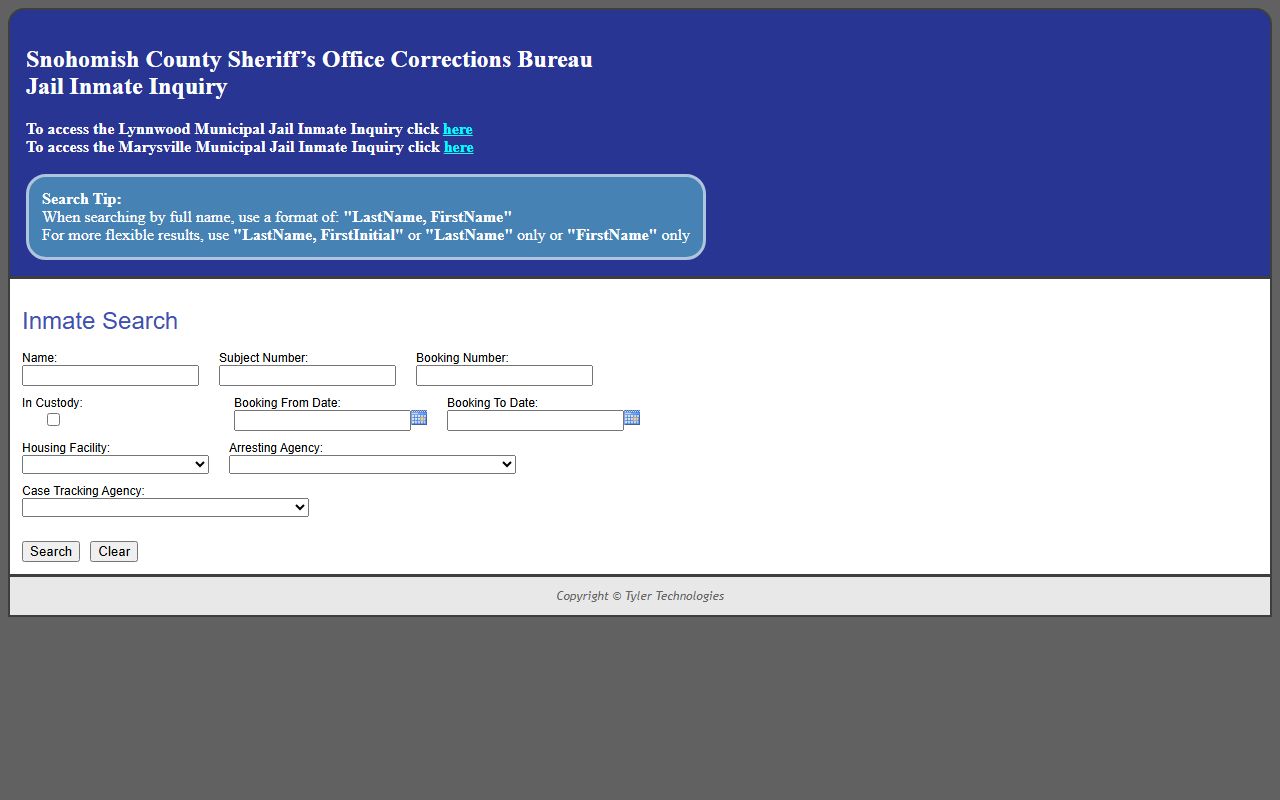The height and width of the screenshot is (800, 1280).
Task: Click the Clear button
Action: click(114, 552)
